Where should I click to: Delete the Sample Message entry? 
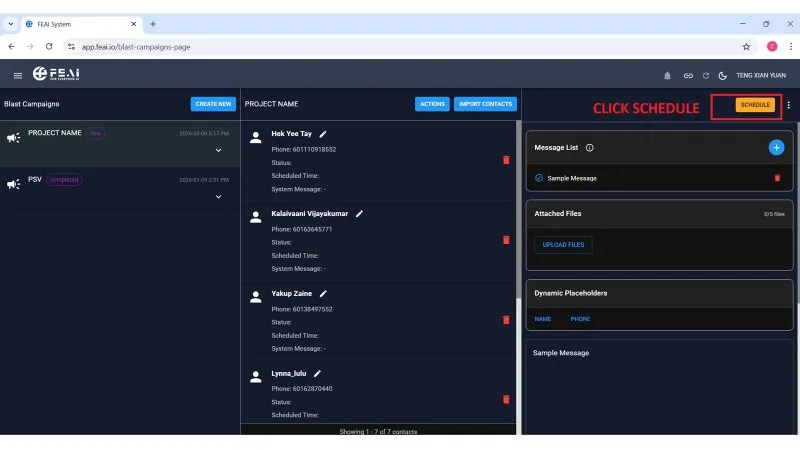click(777, 178)
